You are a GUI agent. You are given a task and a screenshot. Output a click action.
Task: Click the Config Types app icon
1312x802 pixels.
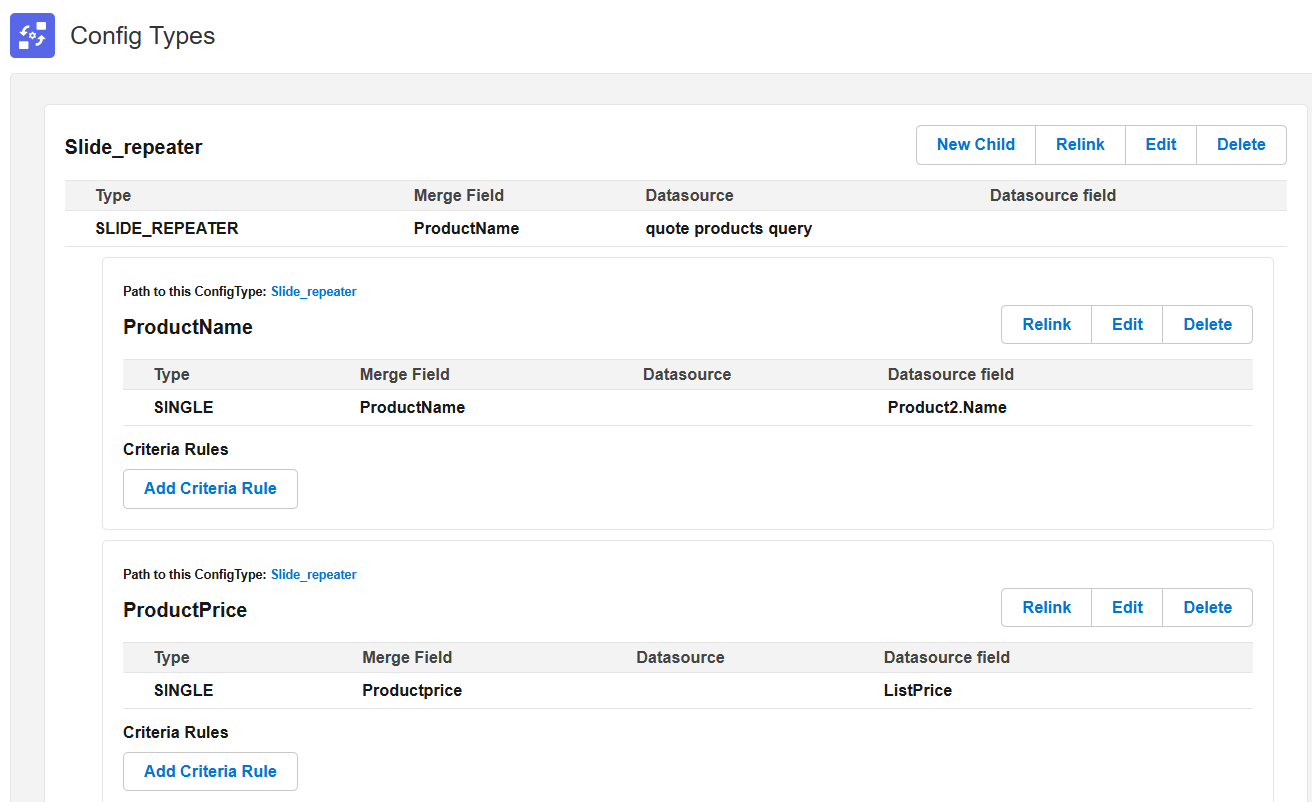[32, 36]
